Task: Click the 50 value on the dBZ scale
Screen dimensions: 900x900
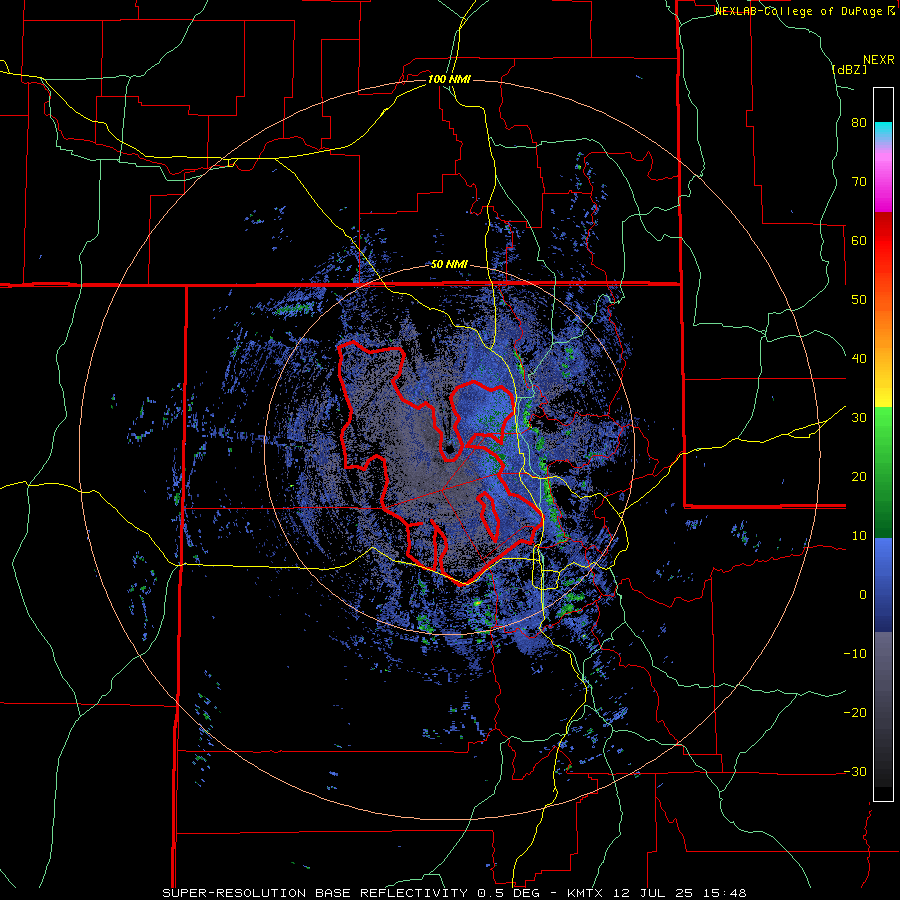Action: (859, 300)
